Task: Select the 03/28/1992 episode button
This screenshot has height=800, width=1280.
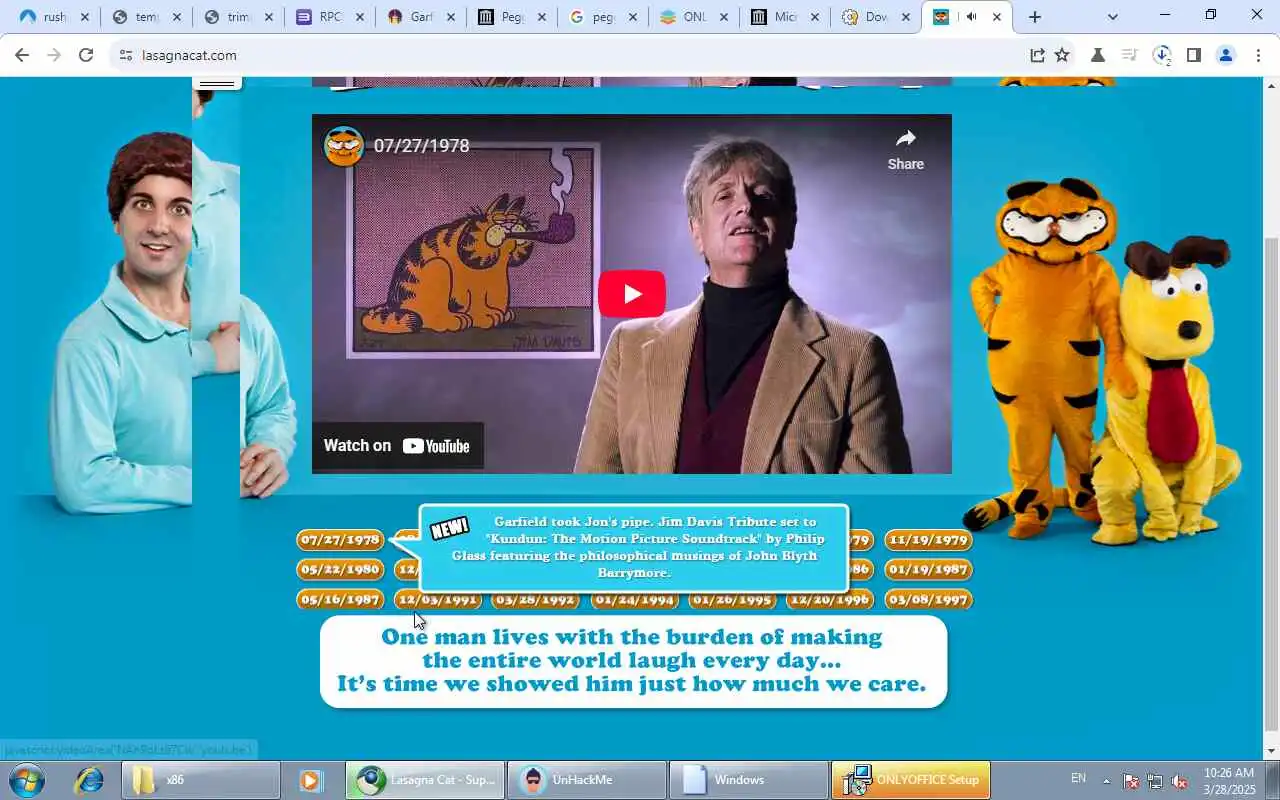Action: (536, 600)
